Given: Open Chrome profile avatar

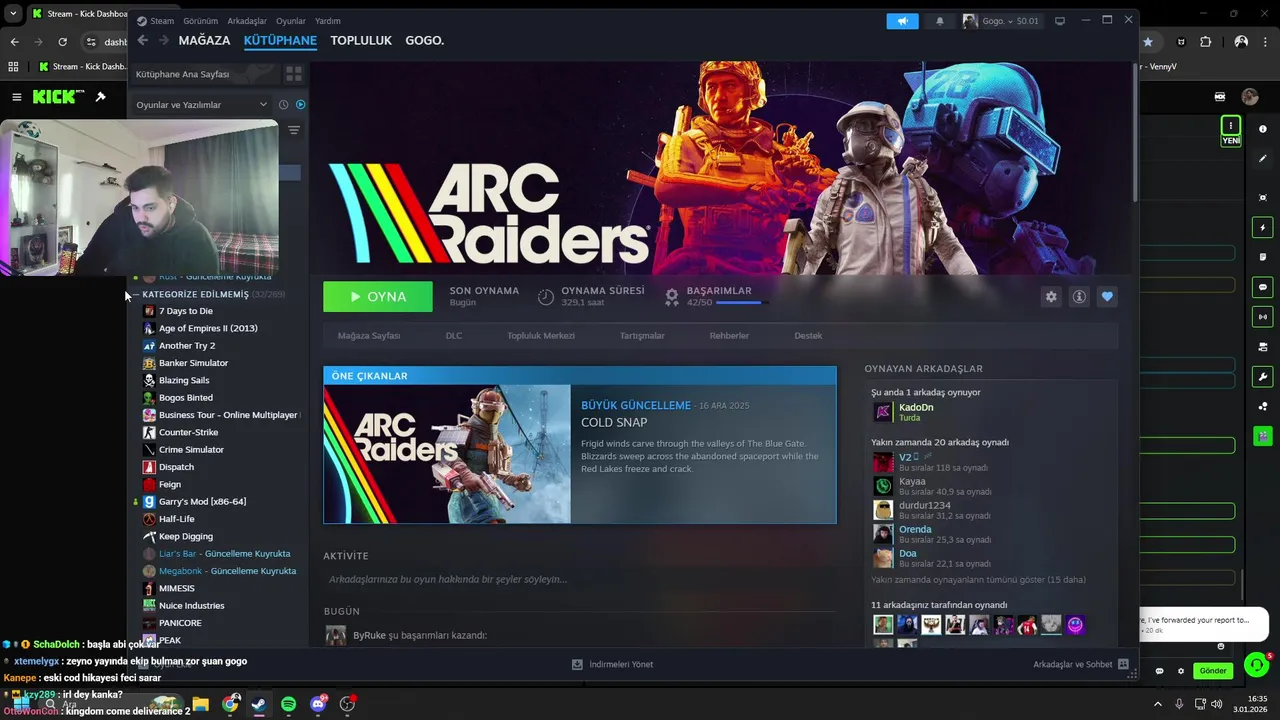Looking at the screenshot, I should 1241,42.
